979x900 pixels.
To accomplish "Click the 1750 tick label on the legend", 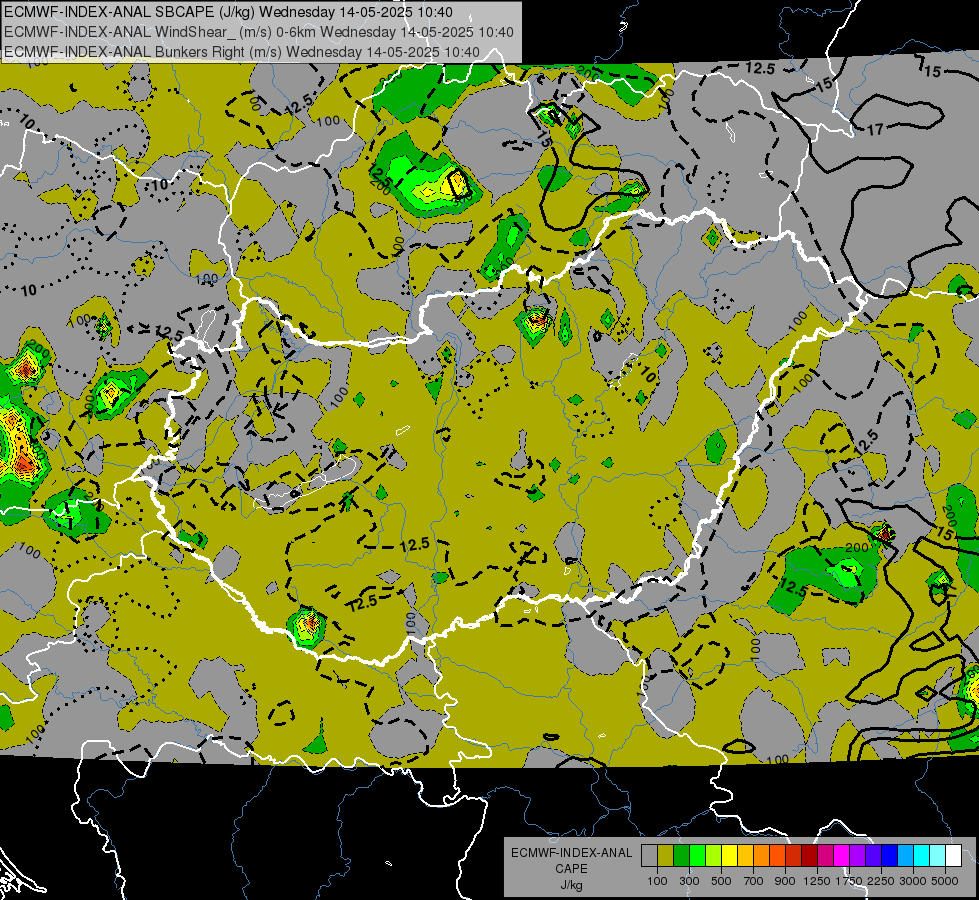I will click(849, 881).
